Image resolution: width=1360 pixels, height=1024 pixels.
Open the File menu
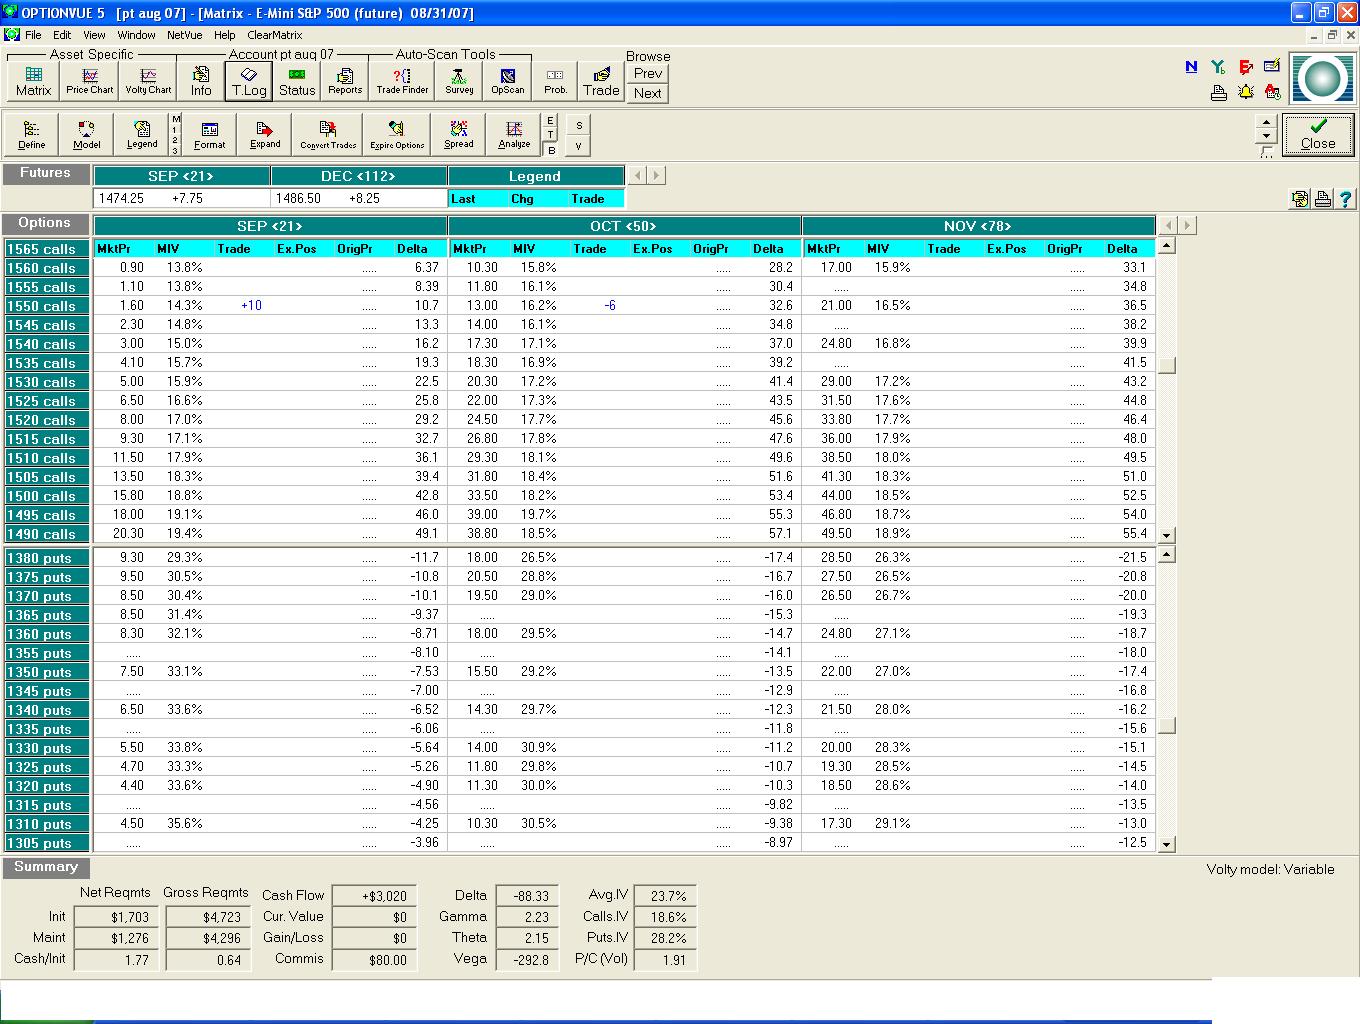point(33,35)
